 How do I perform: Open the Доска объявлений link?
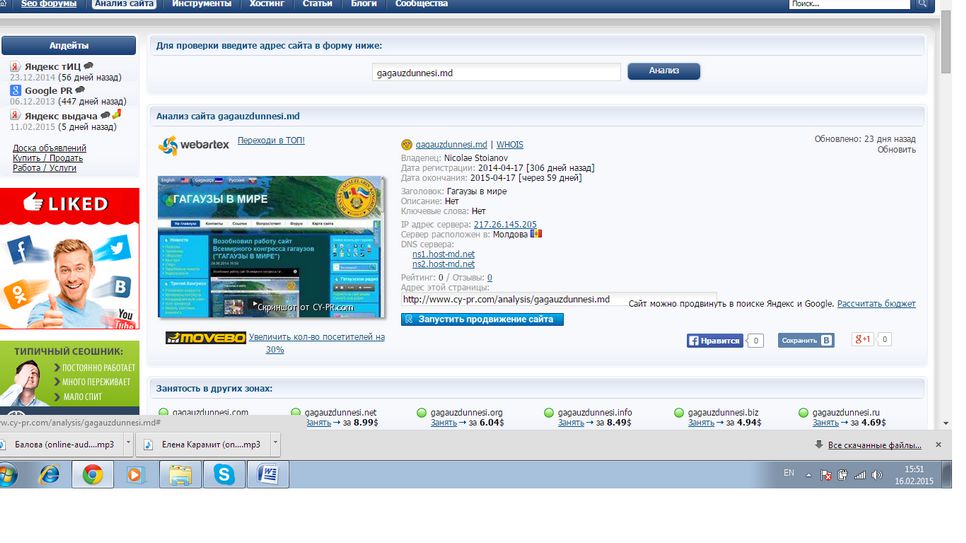[x=49, y=148]
